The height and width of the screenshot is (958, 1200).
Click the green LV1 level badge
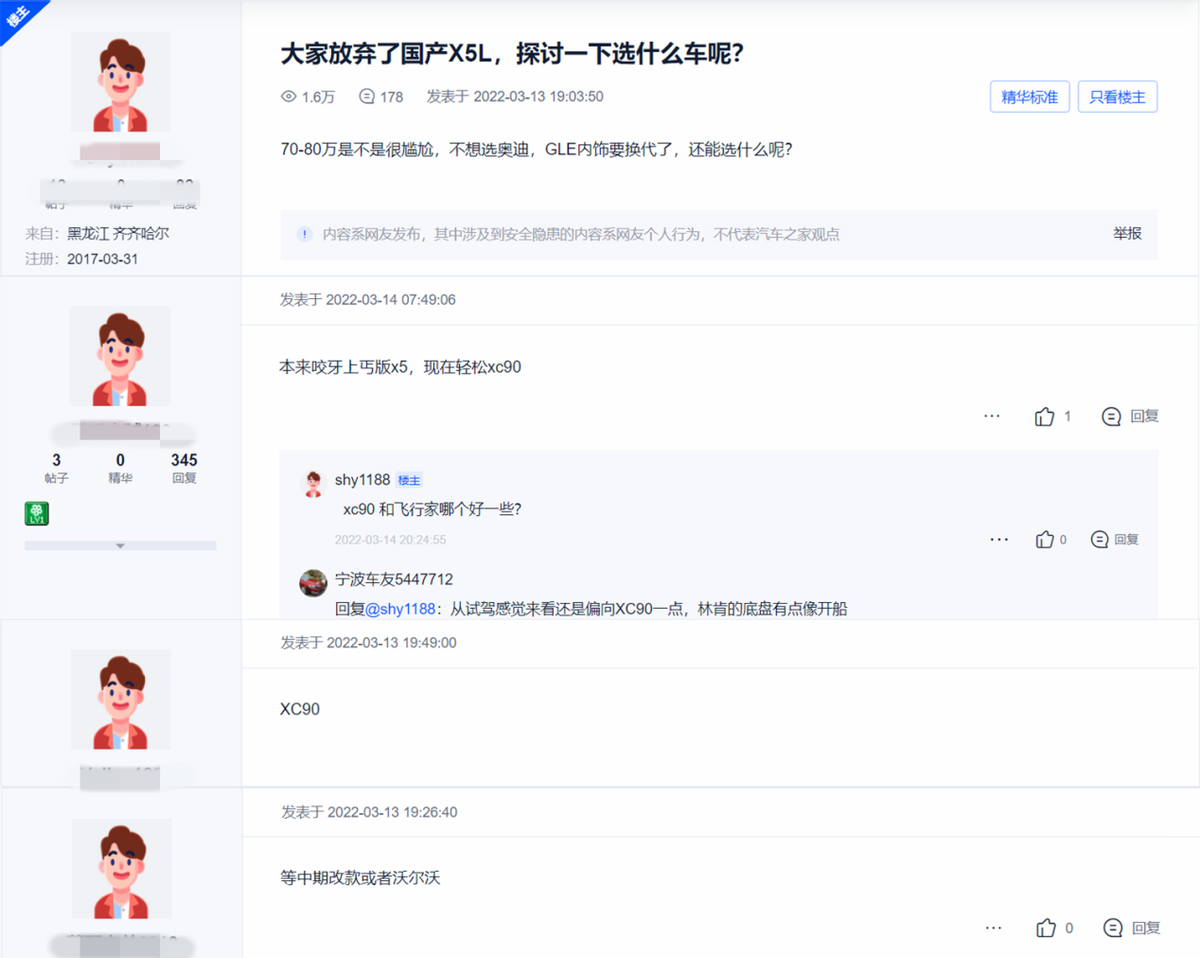click(x=37, y=514)
